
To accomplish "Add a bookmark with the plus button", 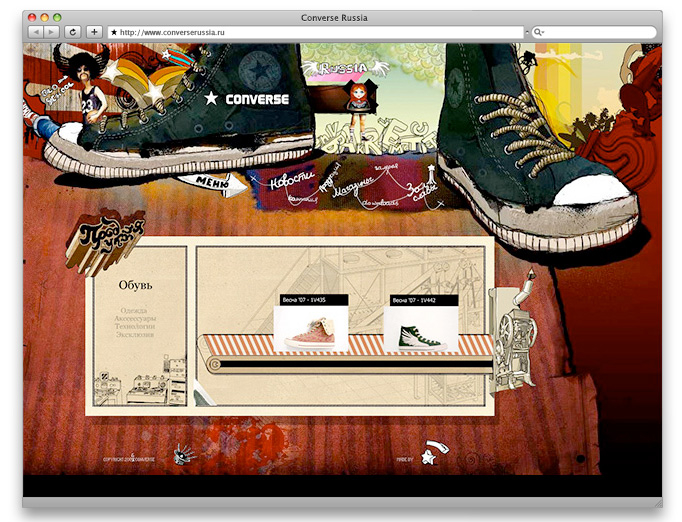I will pos(94,32).
